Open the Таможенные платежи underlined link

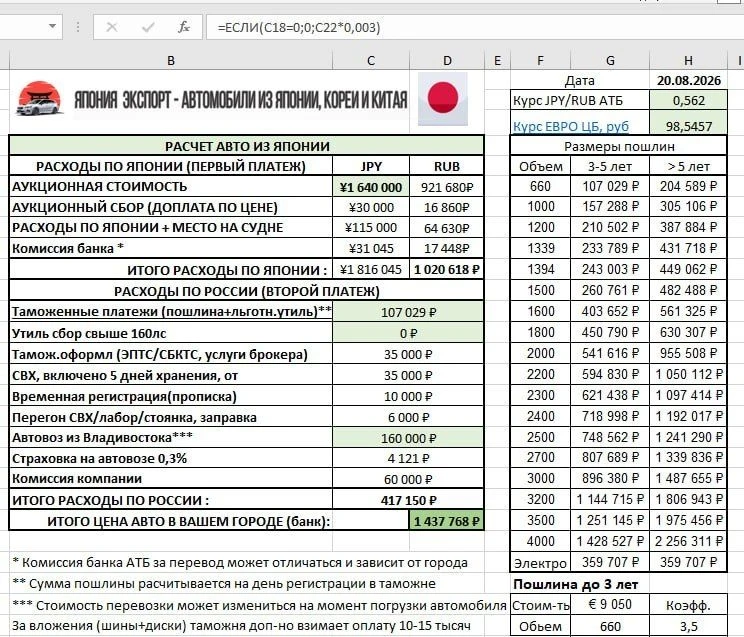pos(171,312)
